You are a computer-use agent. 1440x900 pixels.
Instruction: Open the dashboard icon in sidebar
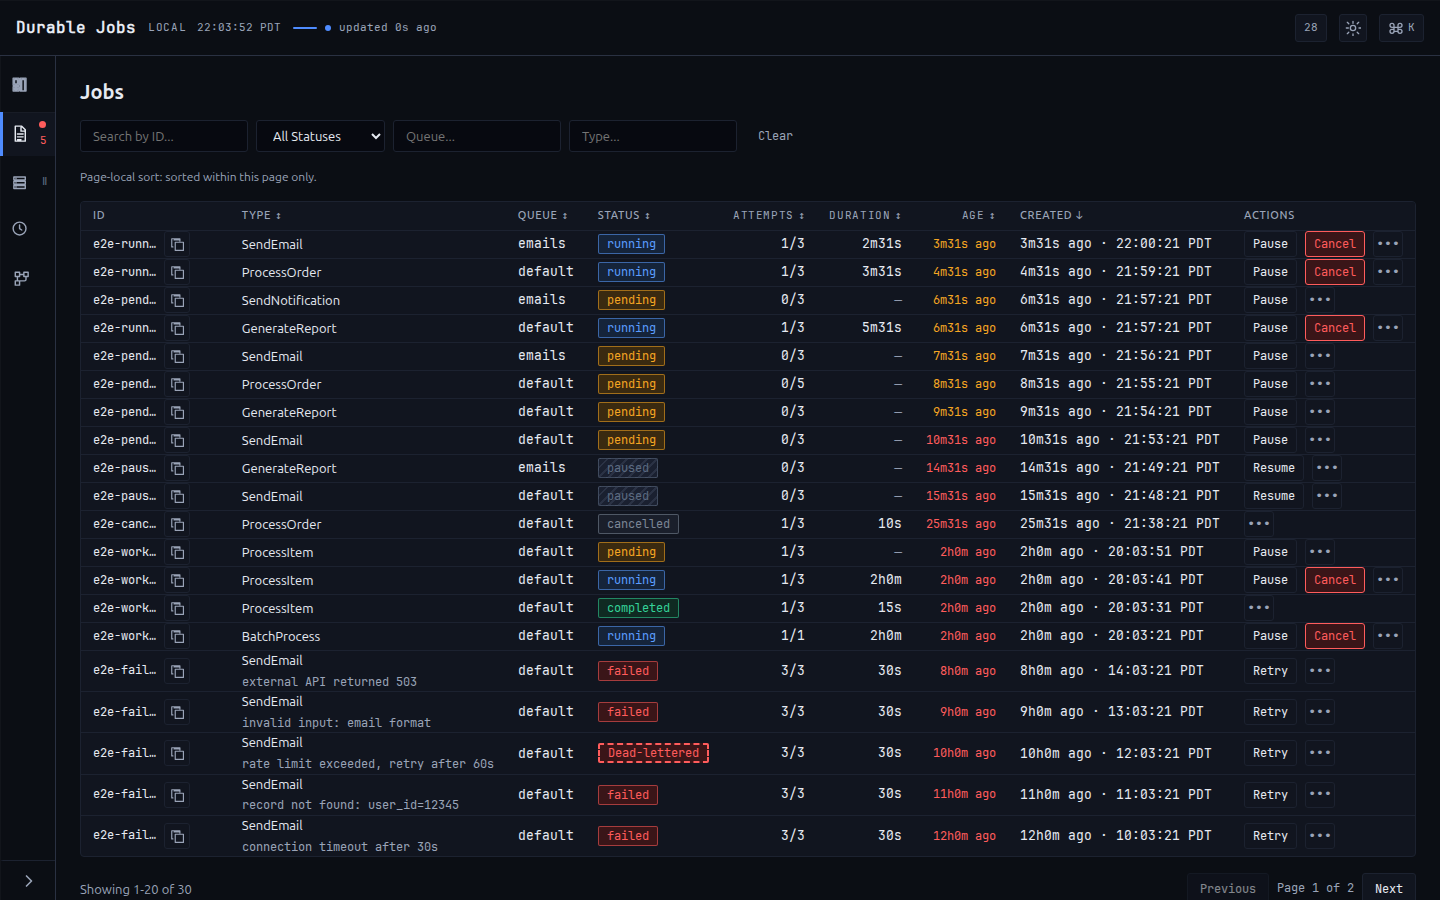pyautogui.click(x=20, y=85)
